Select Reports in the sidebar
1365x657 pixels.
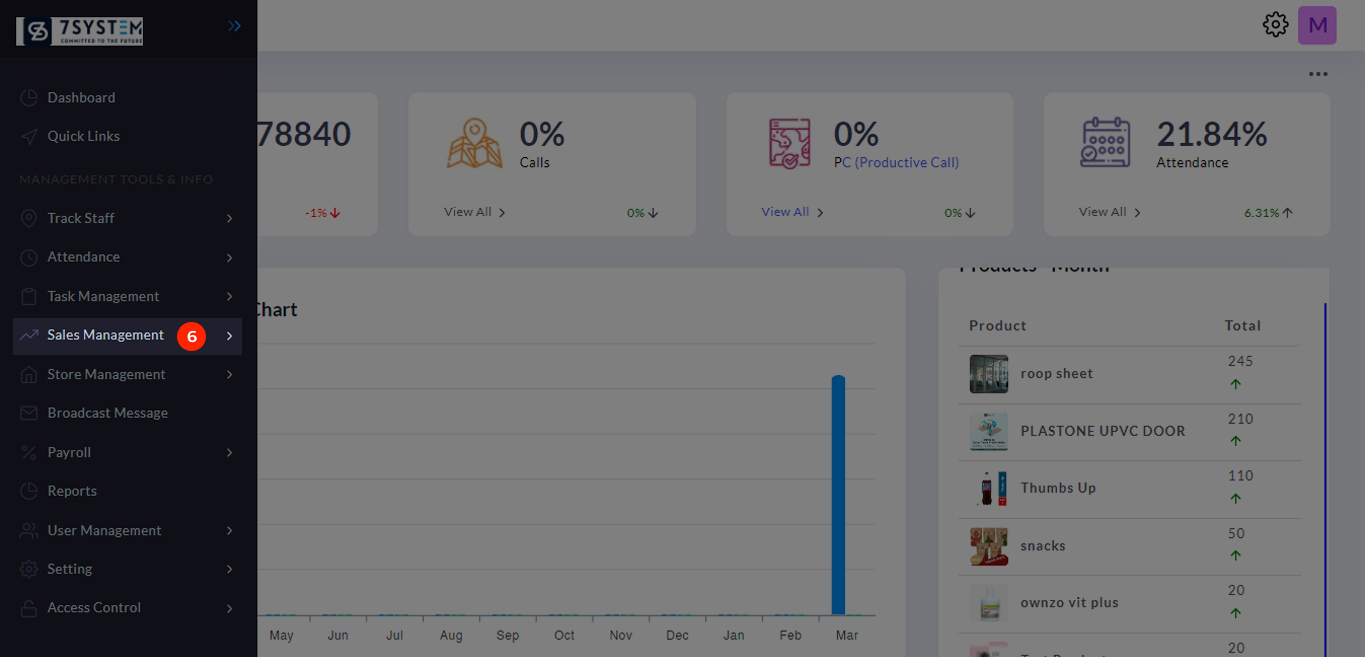72,491
